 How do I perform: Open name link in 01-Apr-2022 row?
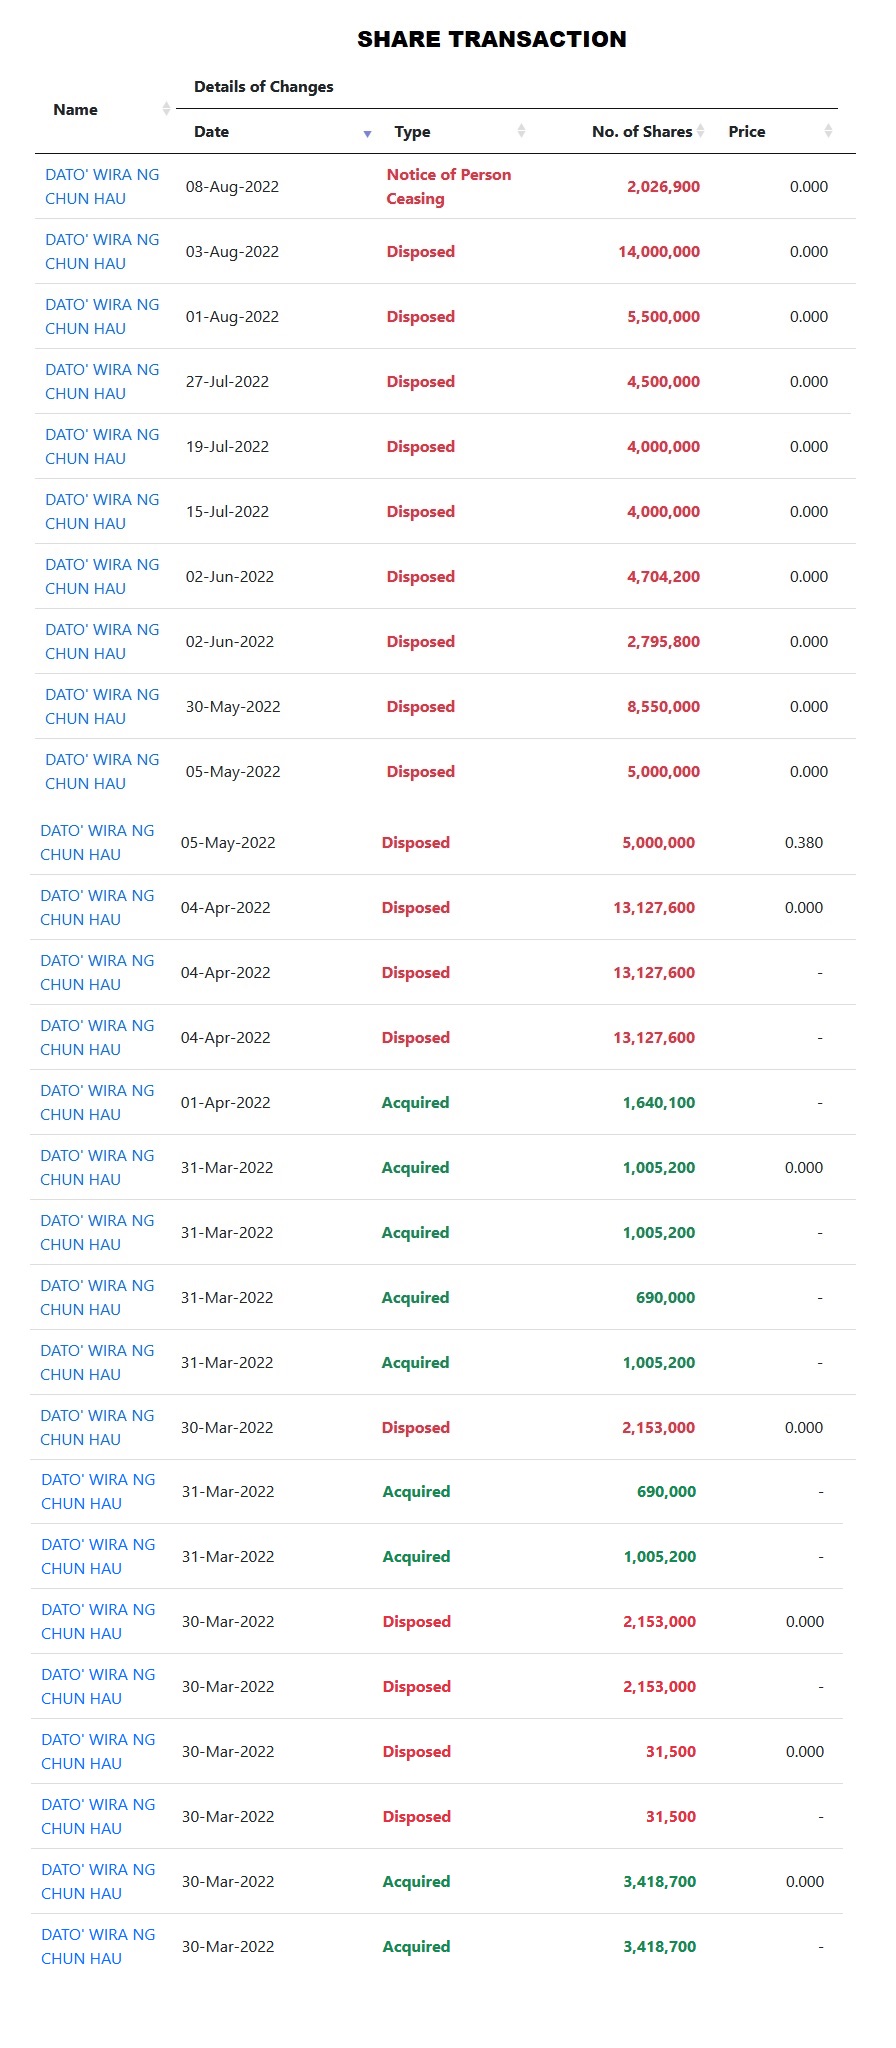click(x=97, y=1103)
